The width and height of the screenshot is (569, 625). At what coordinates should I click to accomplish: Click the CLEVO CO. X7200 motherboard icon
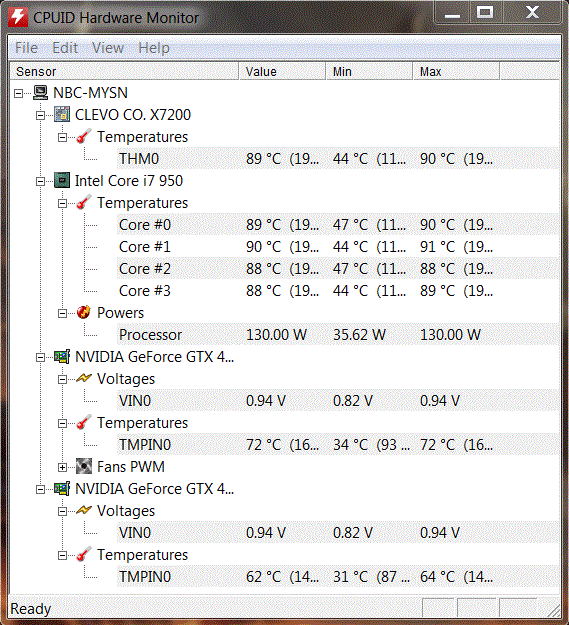point(62,115)
